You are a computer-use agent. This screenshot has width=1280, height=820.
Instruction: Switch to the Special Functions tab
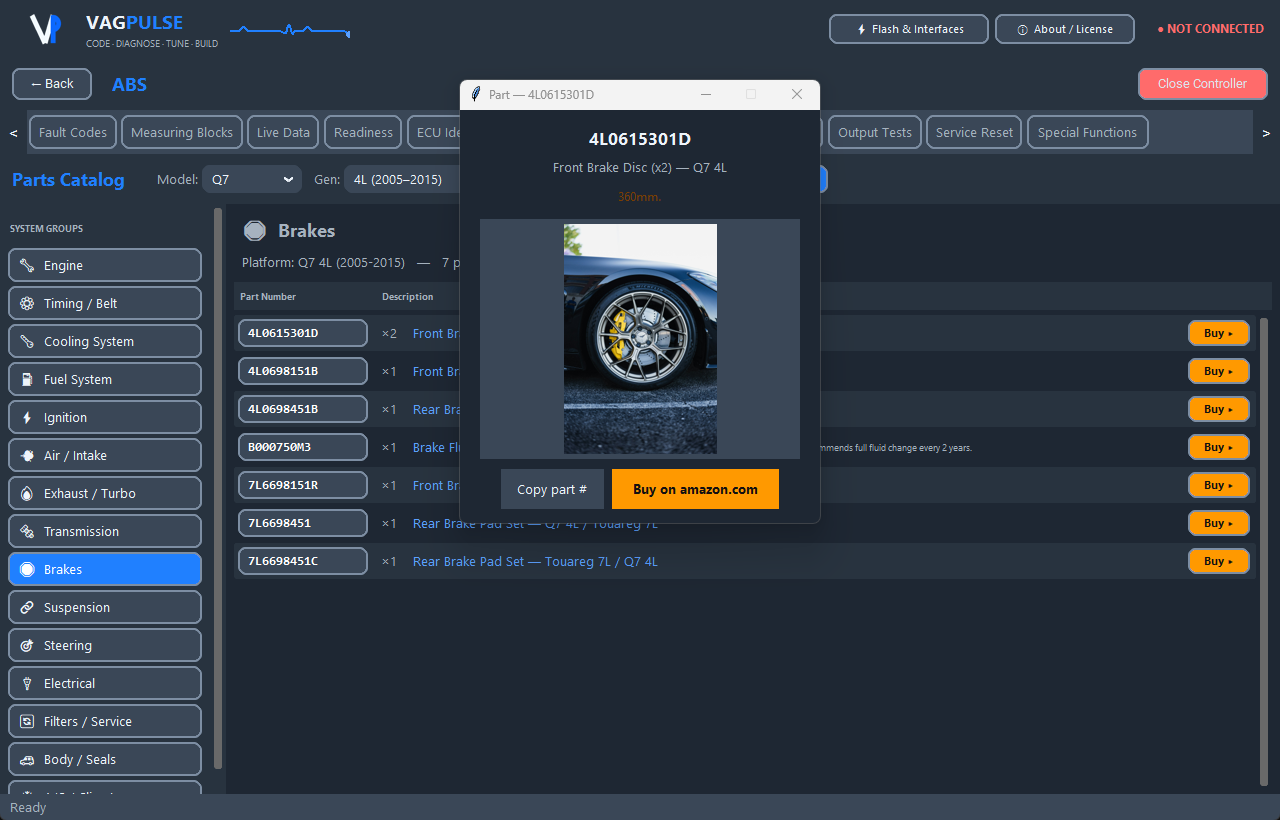(x=1087, y=132)
